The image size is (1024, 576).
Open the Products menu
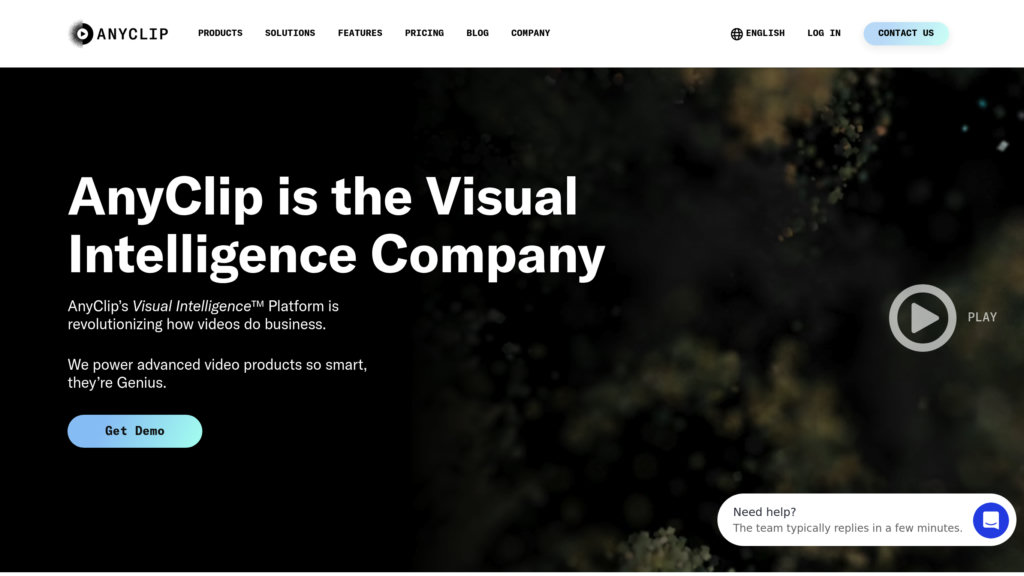tap(220, 33)
